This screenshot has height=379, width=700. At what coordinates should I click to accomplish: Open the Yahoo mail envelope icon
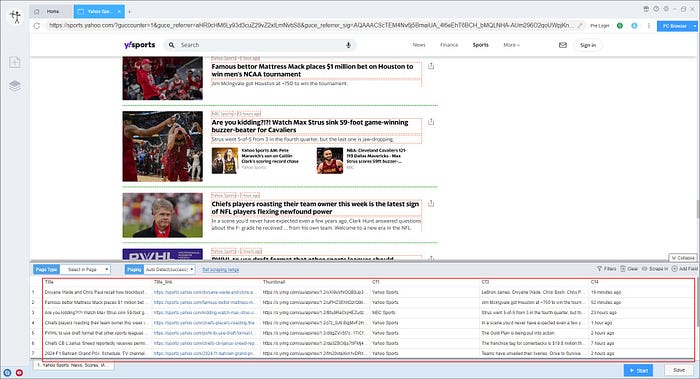coord(563,45)
